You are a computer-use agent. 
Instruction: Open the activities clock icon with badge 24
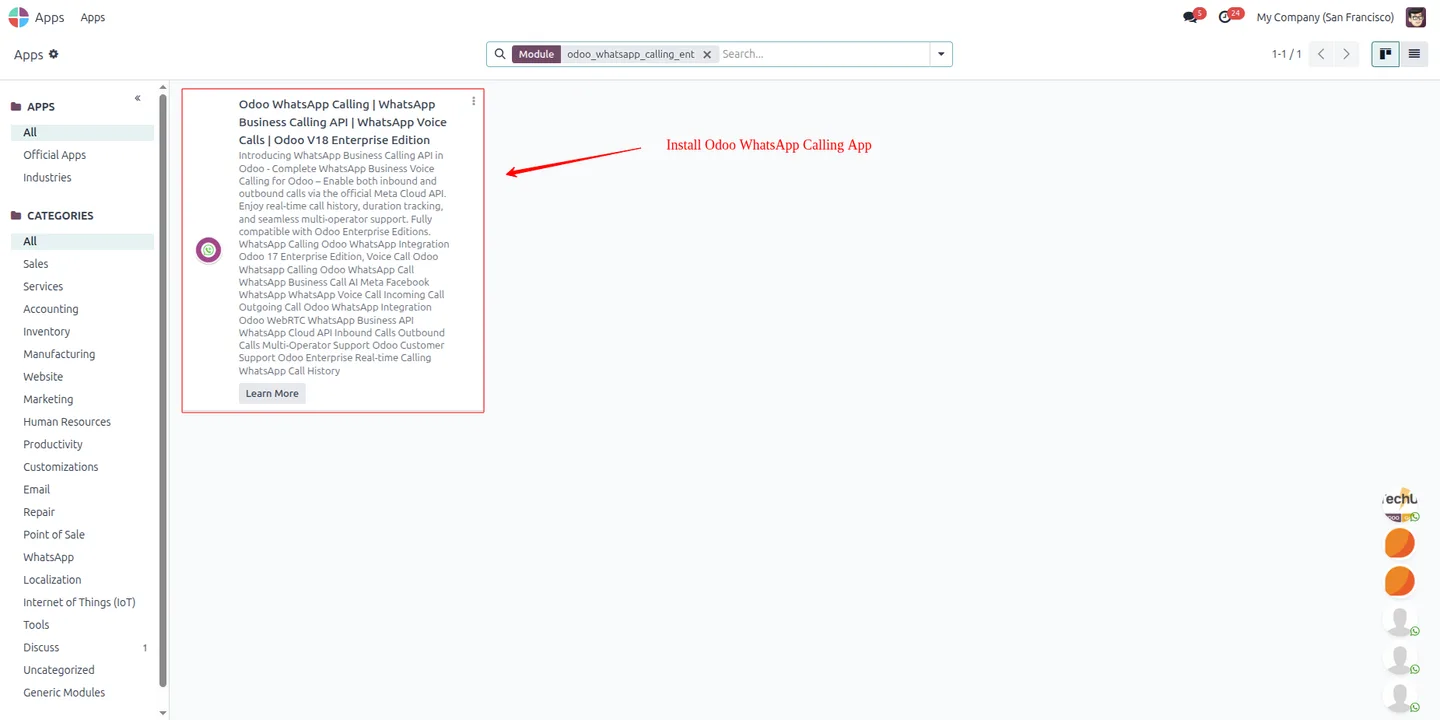[1226, 17]
